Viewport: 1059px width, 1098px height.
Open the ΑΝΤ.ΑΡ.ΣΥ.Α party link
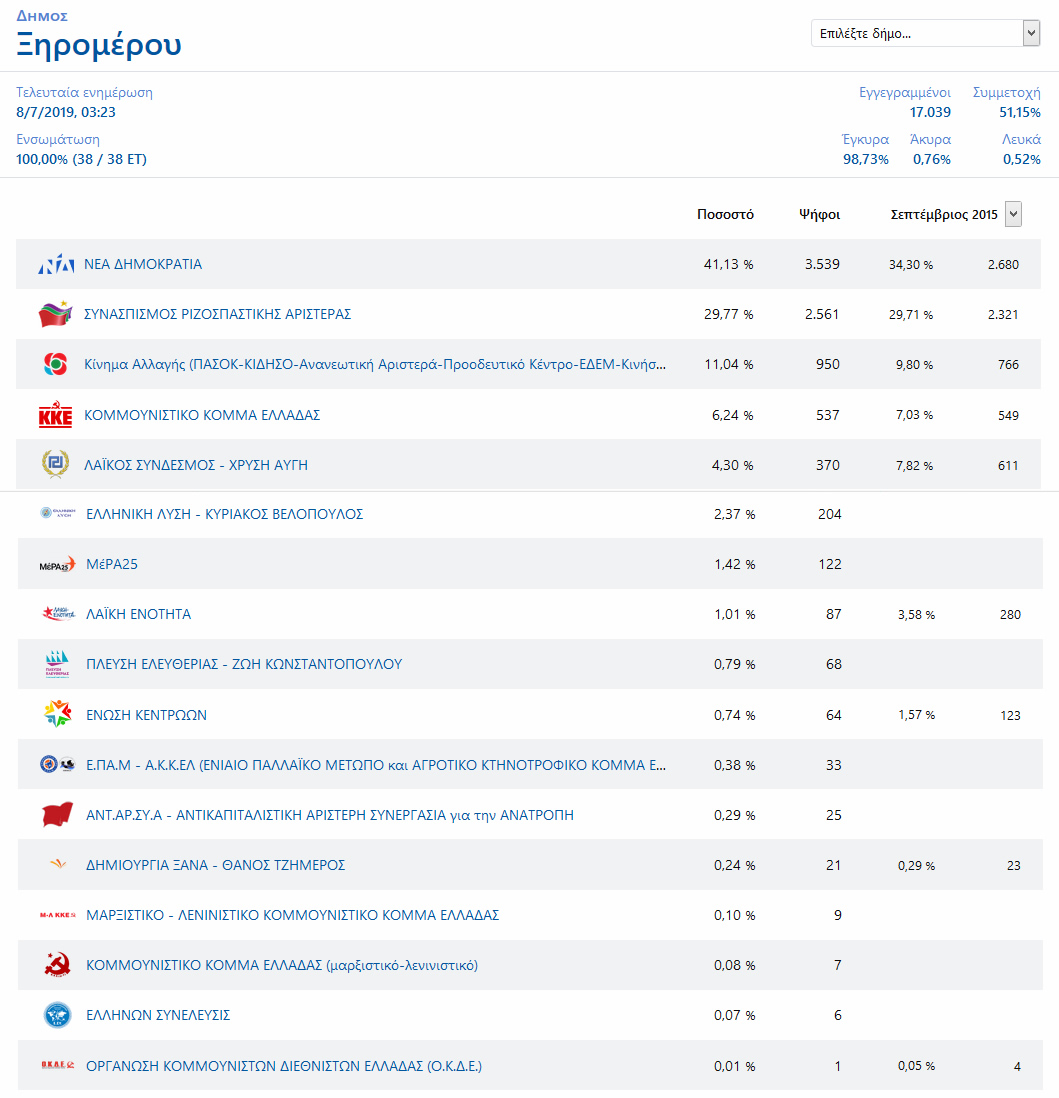(330, 815)
